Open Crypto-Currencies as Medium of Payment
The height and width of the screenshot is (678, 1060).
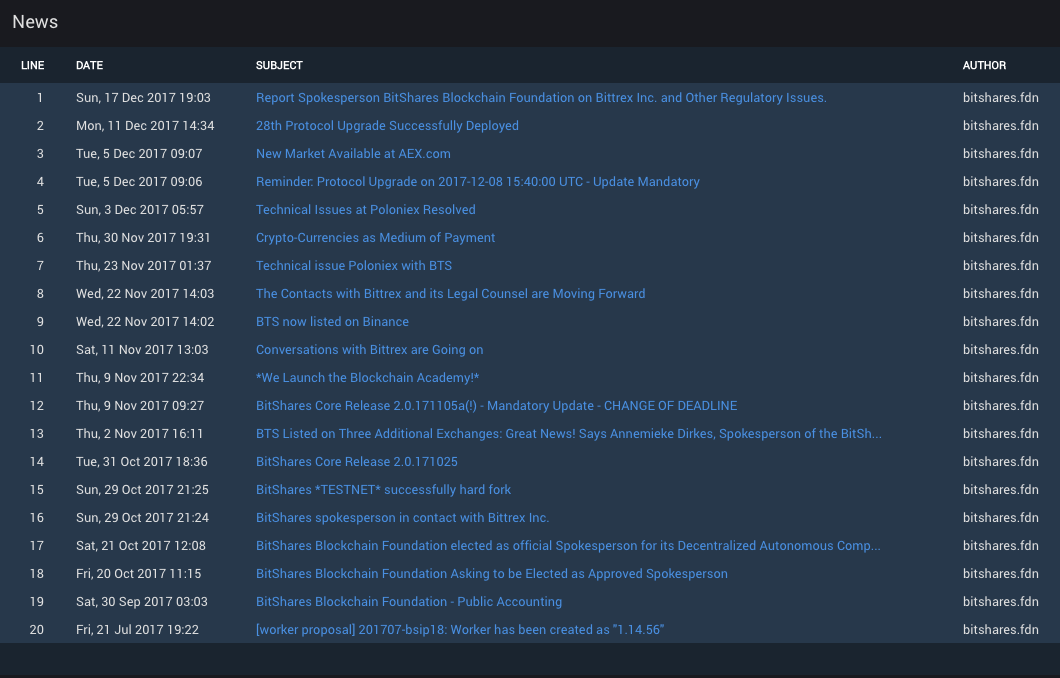coord(375,238)
